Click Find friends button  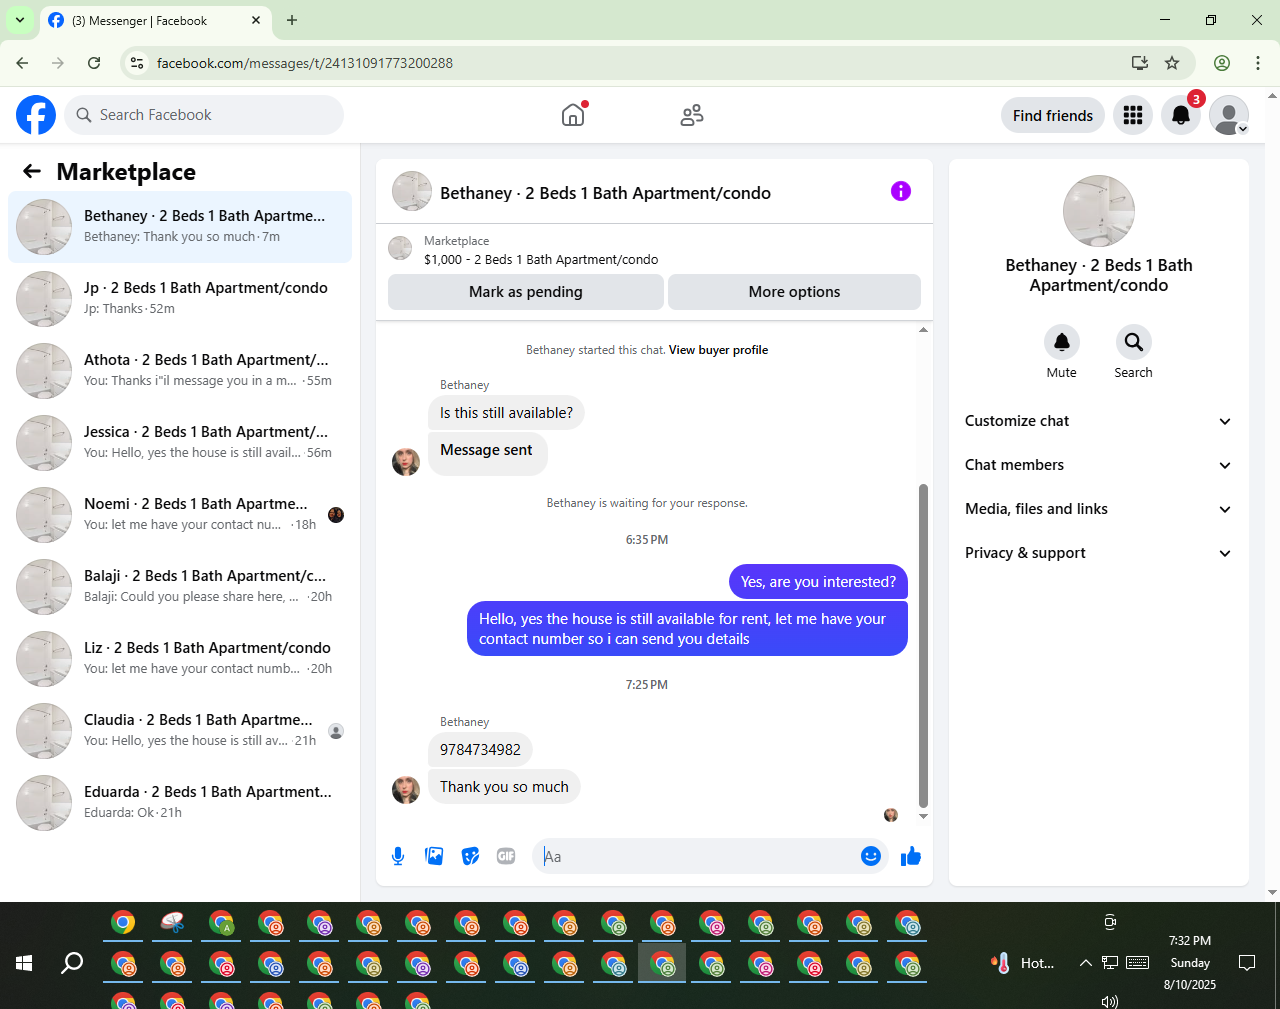(x=1053, y=115)
